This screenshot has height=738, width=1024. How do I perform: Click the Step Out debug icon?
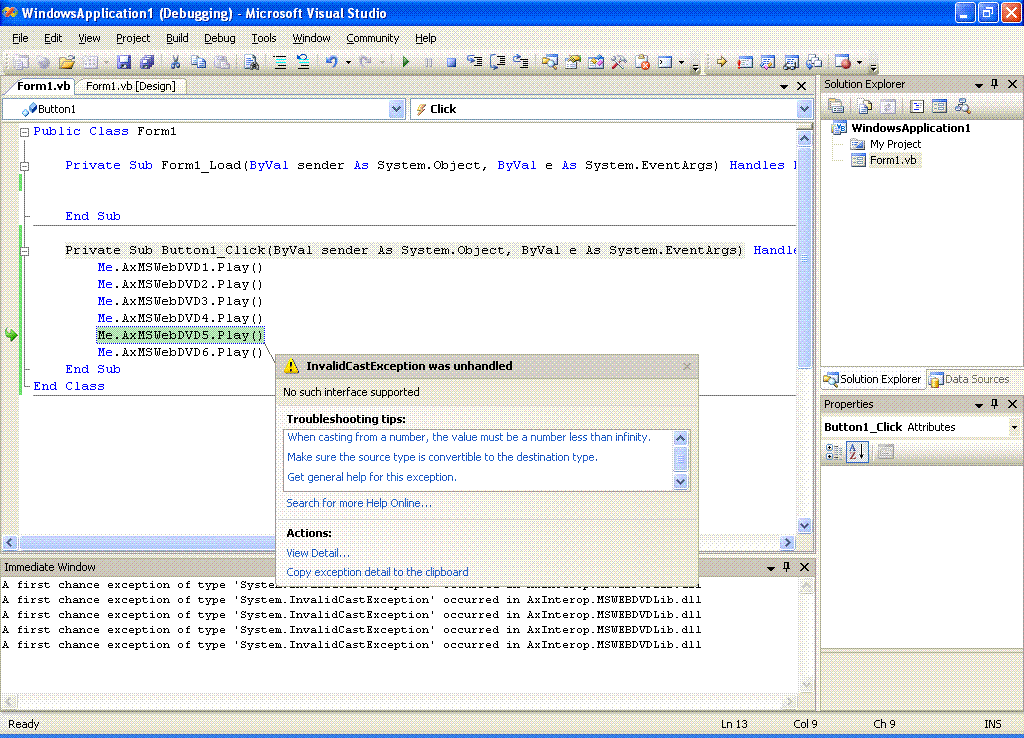tap(520, 63)
